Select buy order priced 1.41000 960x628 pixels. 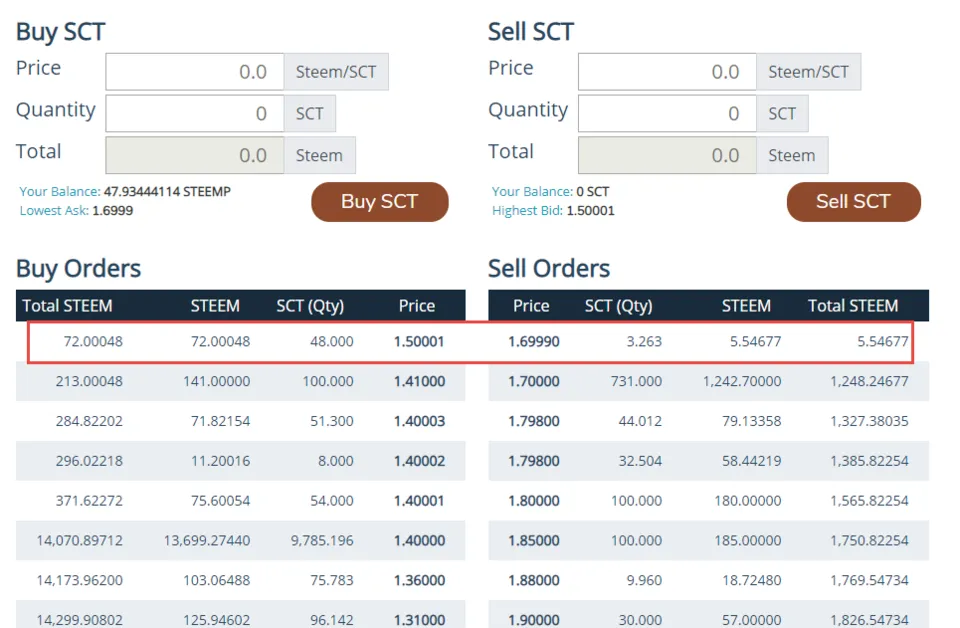click(x=241, y=381)
